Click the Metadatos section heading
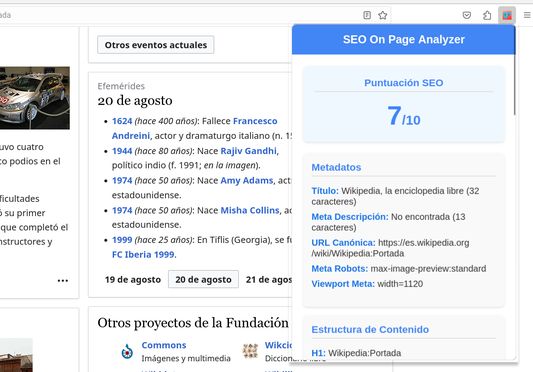The width and height of the screenshot is (533, 372). [x=336, y=167]
